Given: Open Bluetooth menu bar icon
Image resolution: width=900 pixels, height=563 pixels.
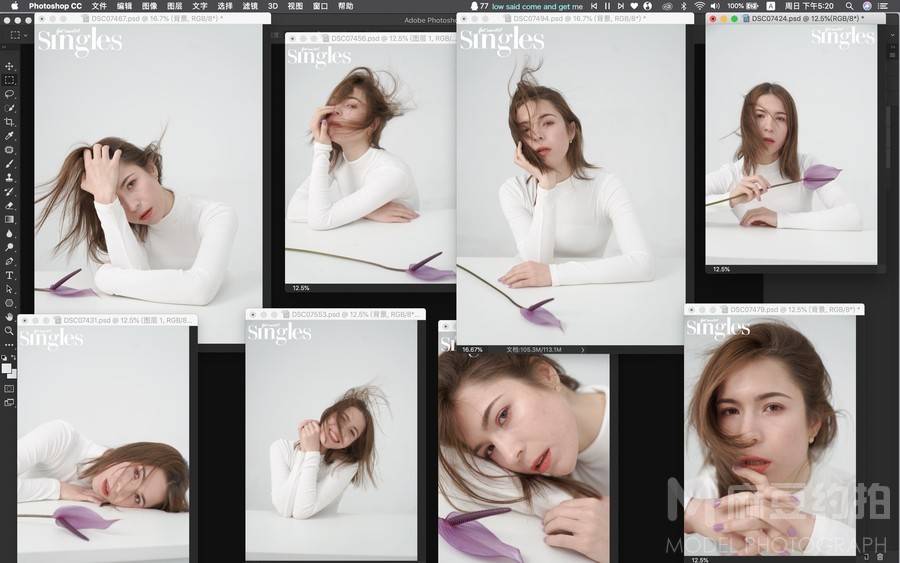Looking at the screenshot, I should (684, 6).
